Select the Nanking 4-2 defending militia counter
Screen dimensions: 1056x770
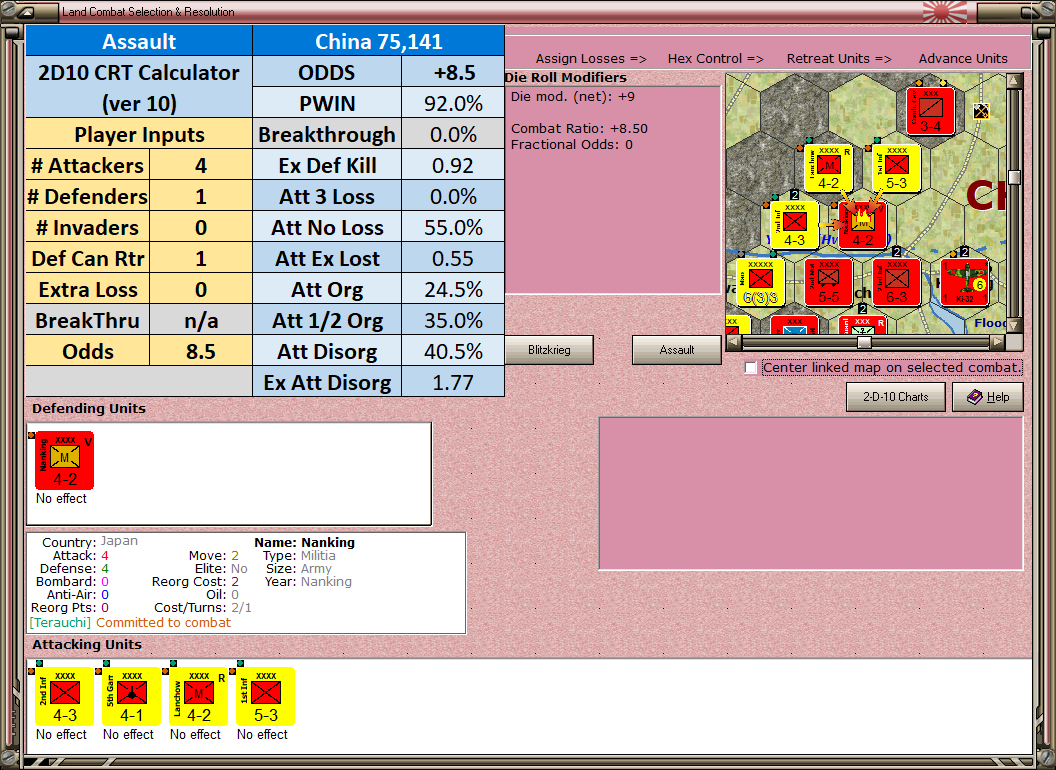click(x=65, y=460)
